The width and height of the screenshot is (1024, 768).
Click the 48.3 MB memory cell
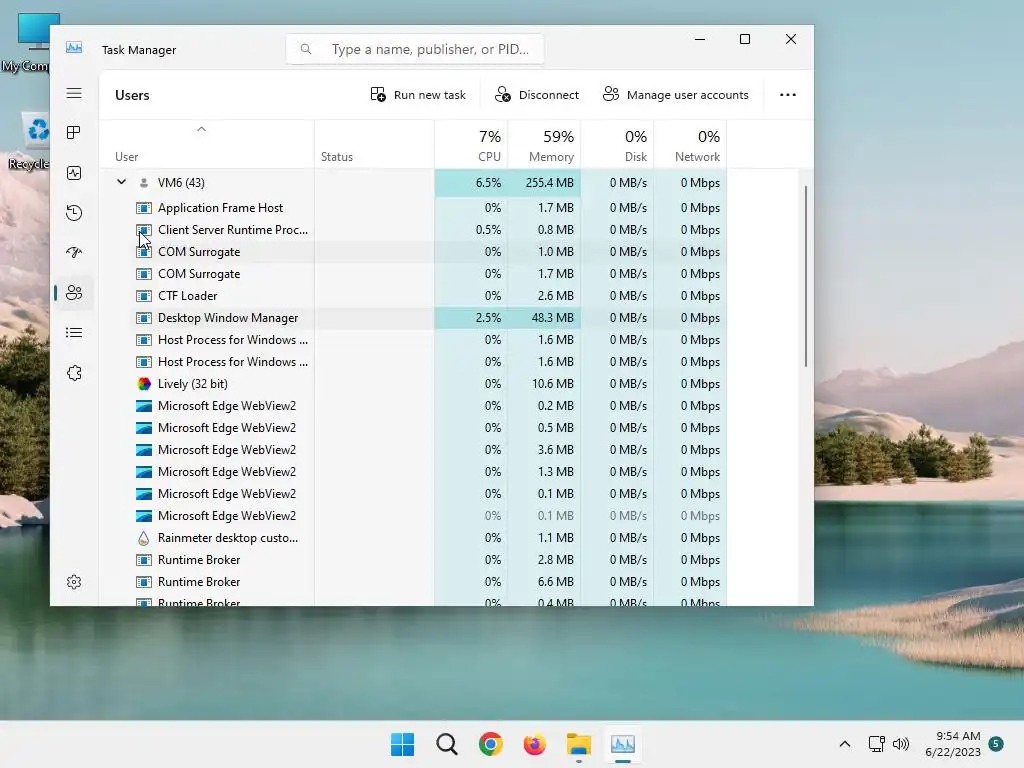(x=544, y=318)
